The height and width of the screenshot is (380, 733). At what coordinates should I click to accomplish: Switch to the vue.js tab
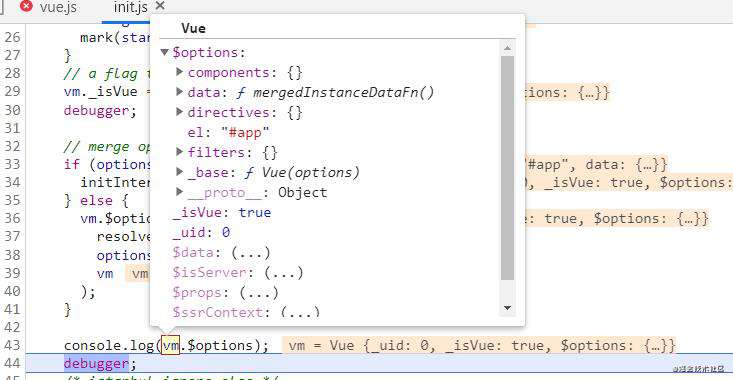(58, 7)
